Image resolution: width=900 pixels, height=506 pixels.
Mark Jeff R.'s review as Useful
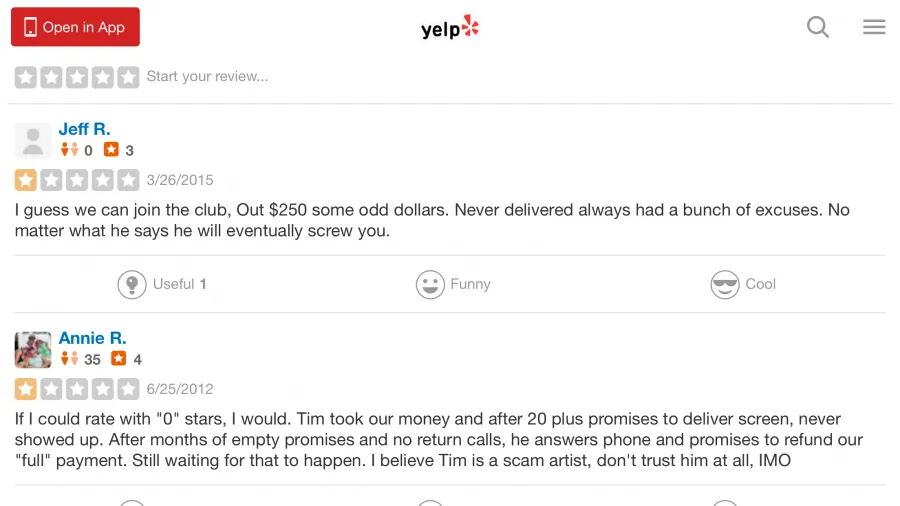[162, 284]
